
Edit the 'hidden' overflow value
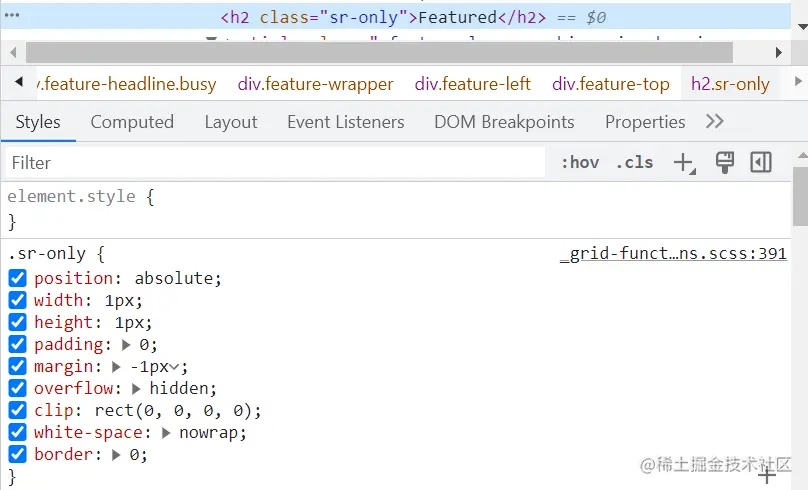tap(179, 388)
